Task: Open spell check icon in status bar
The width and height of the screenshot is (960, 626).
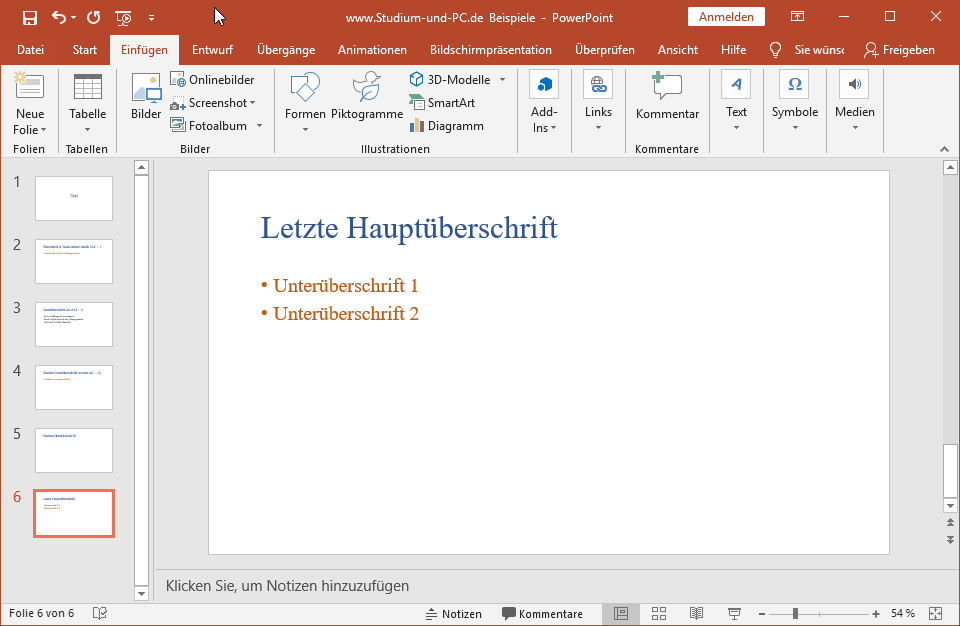Action: coord(100,613)
